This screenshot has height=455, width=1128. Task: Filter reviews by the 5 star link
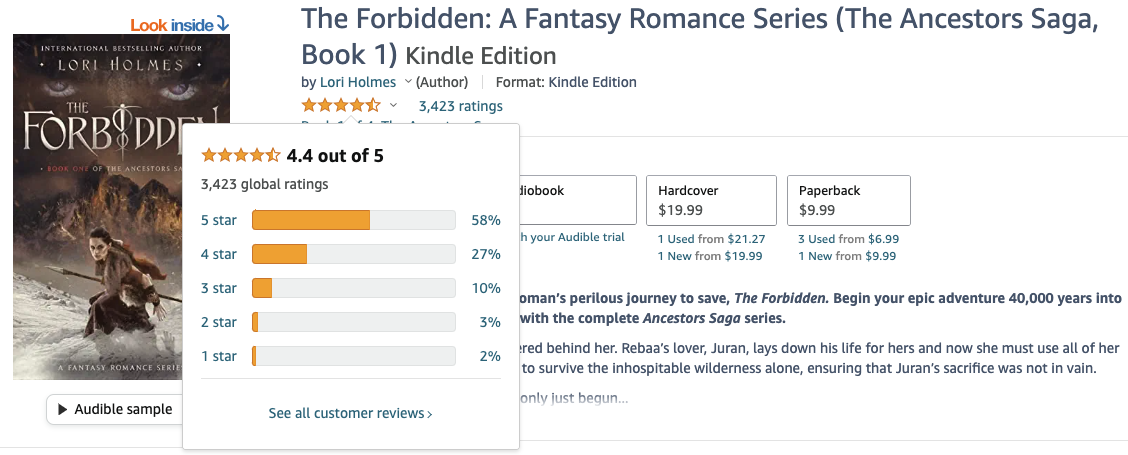(218, 220)
